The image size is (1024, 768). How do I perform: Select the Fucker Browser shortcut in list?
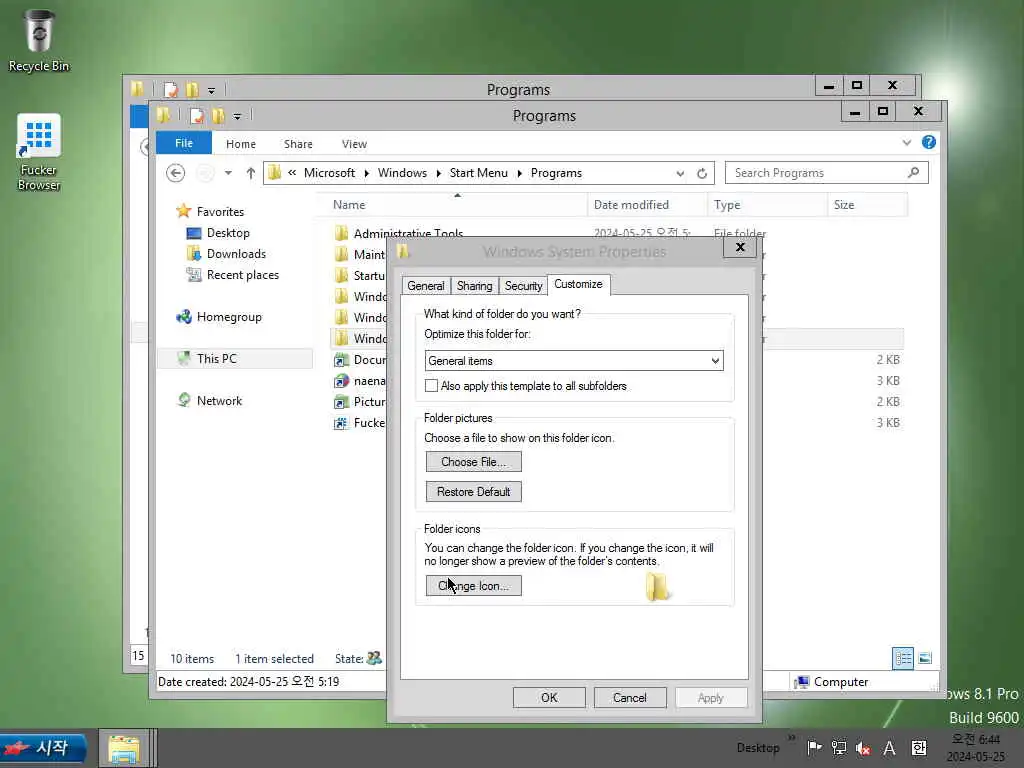point(359,423)
